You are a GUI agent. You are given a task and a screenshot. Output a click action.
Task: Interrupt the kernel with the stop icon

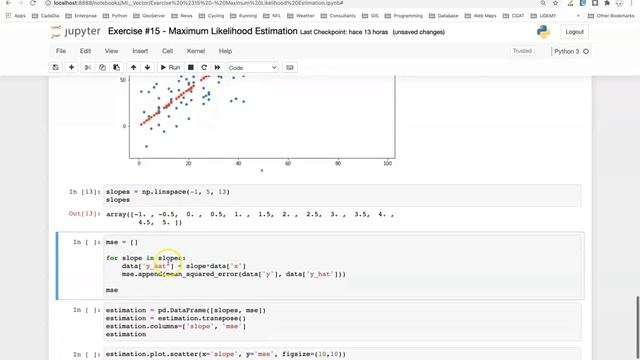(x=191, y=67)
